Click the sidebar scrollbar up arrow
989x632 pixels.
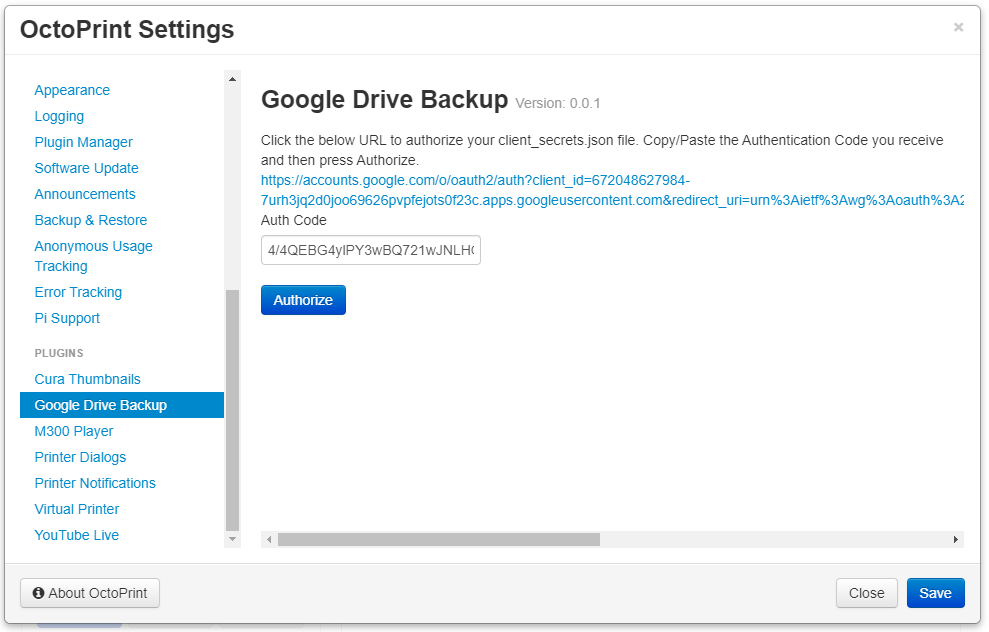[232, 79]
